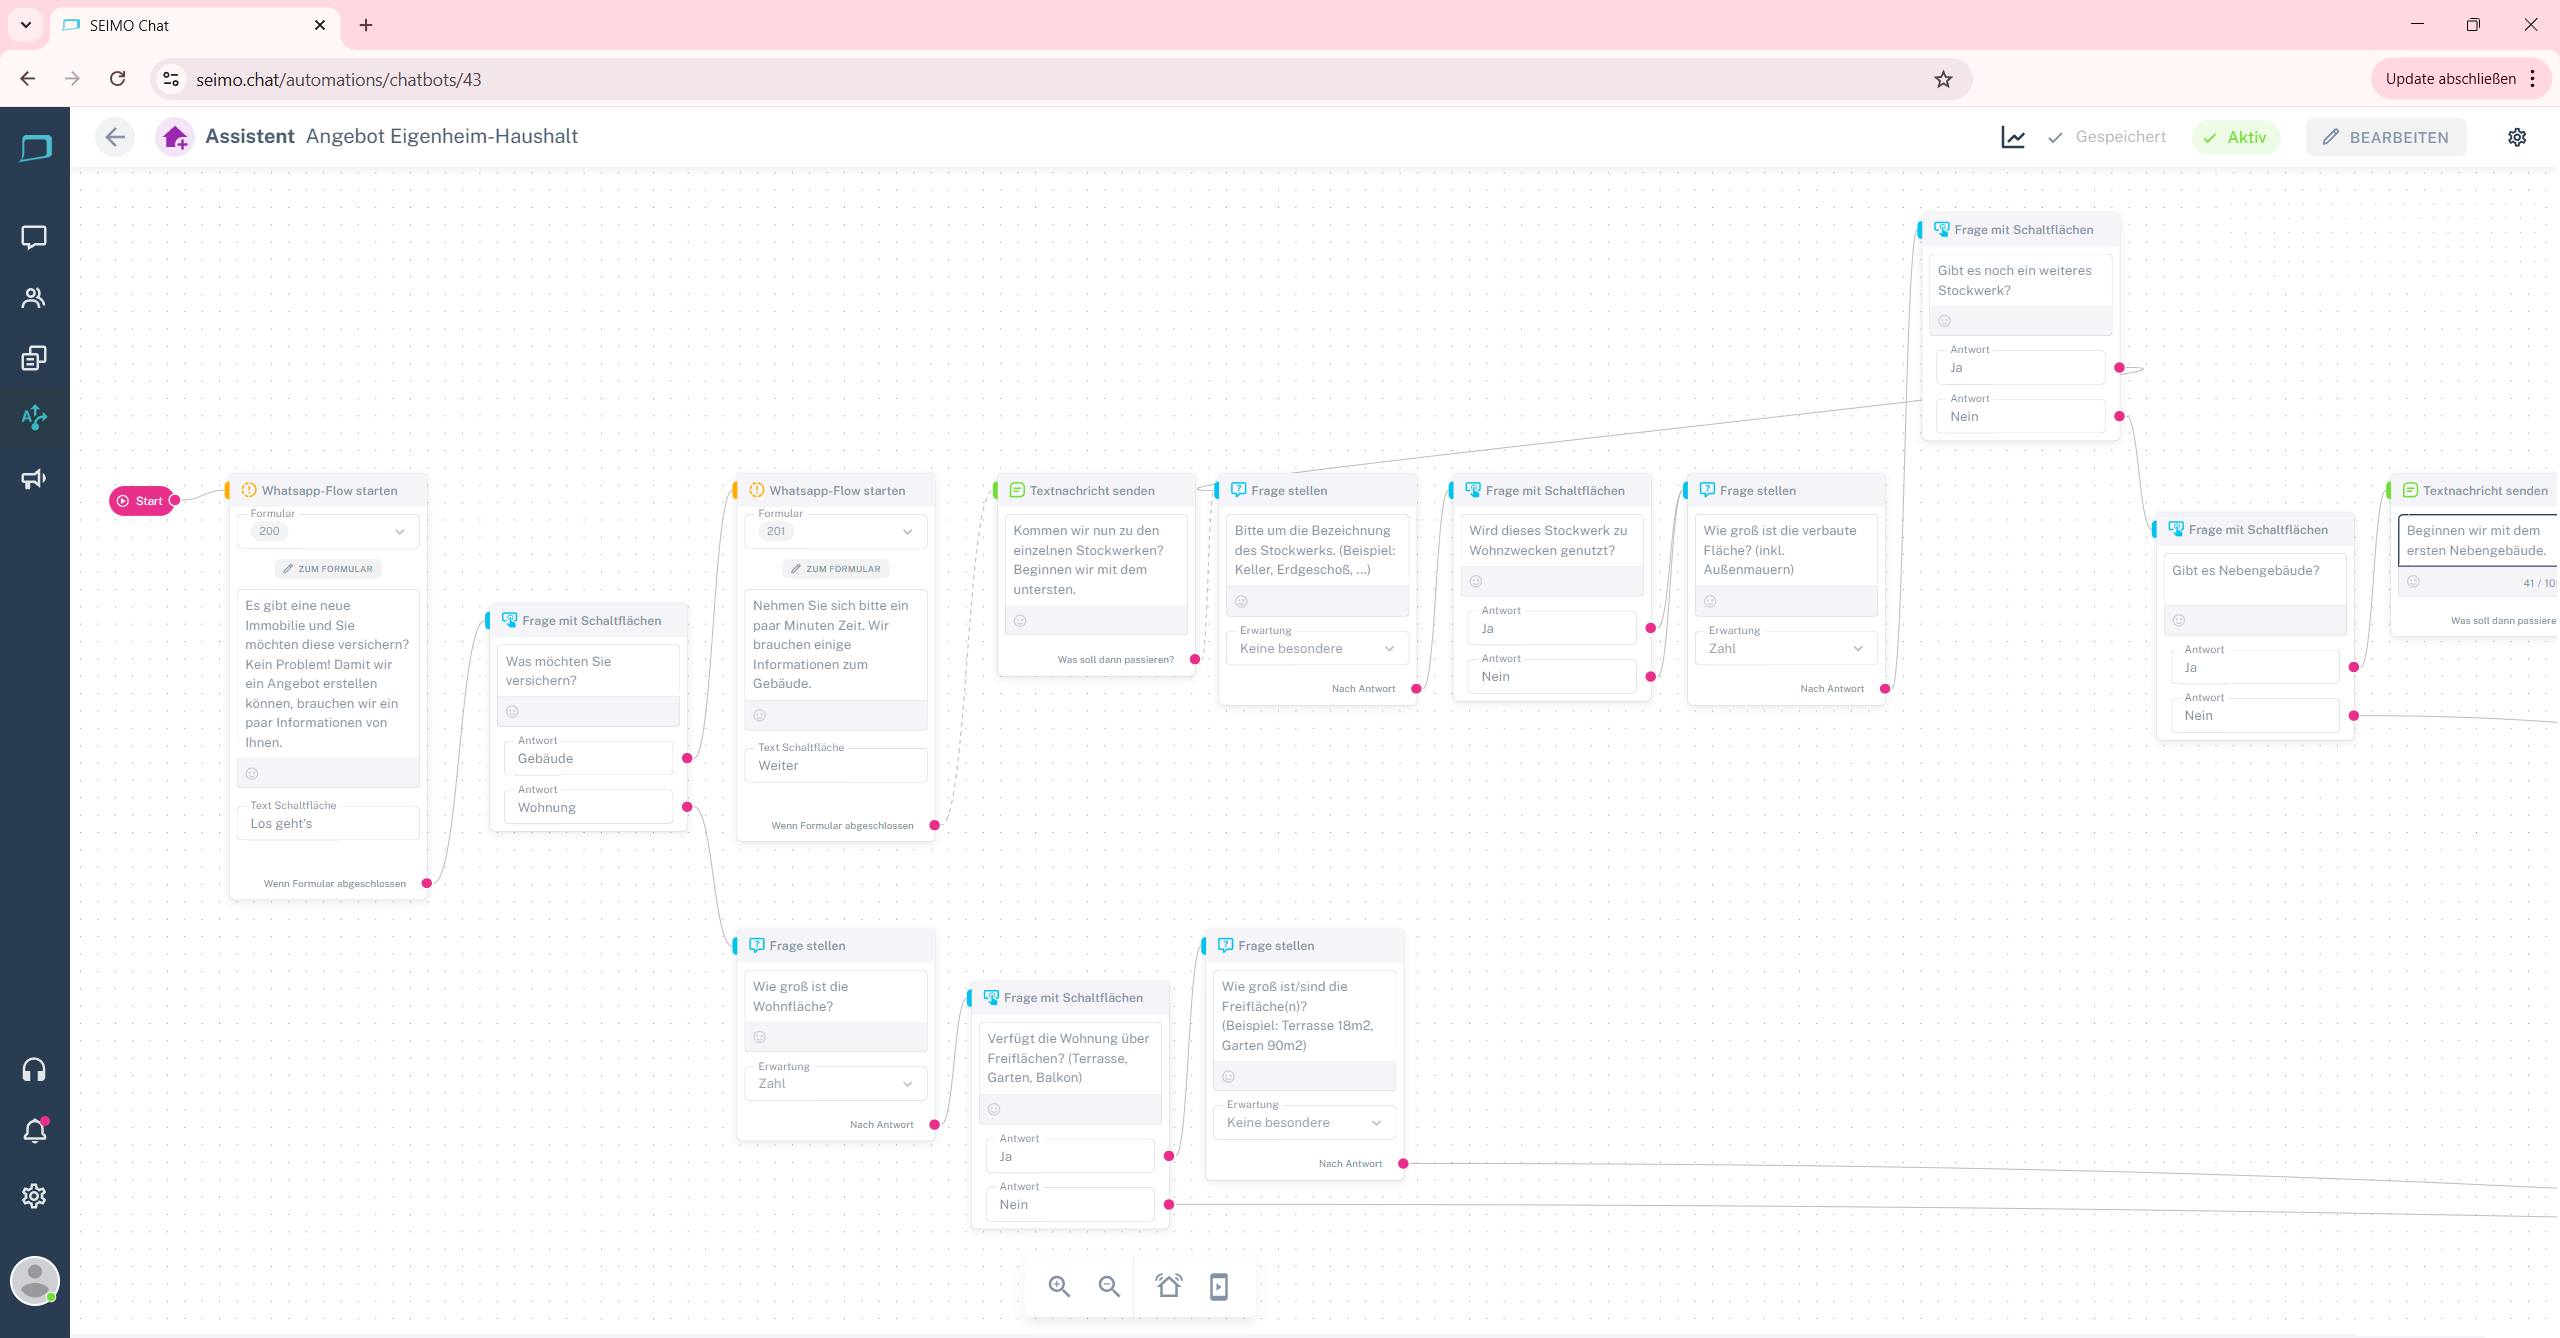This screenshot has height=1338, width=2560.
Task: Click the zoom in magnifier icon
Action: click(x=1059, y=1286)
